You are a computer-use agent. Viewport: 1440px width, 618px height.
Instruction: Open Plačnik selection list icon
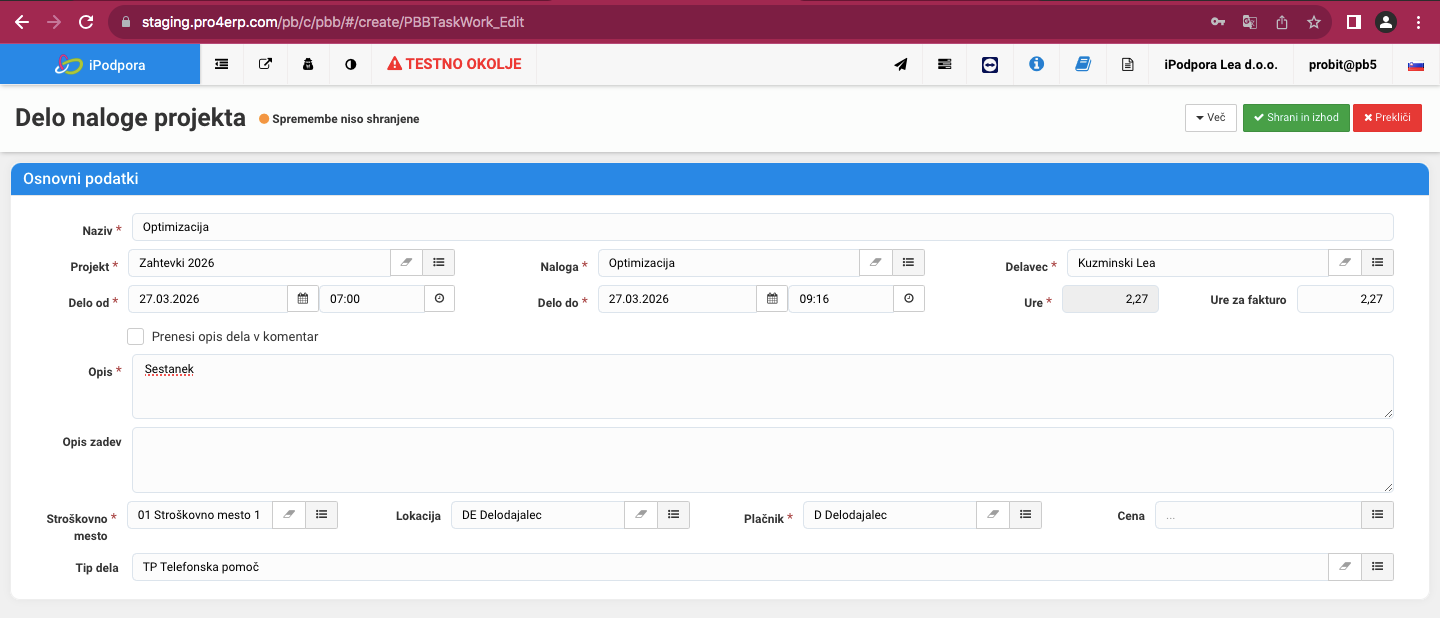1025,515
